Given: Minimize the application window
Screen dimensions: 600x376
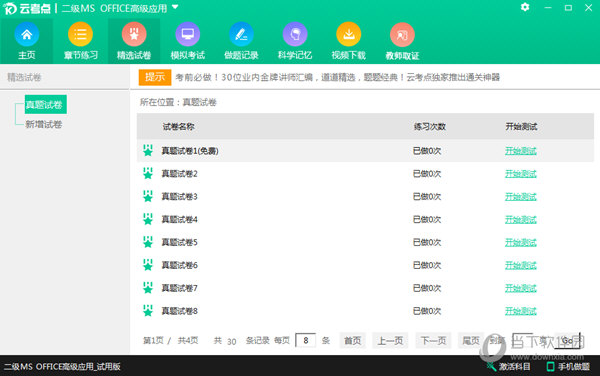Looking at the screenshot, I should (x=548, y=8).
